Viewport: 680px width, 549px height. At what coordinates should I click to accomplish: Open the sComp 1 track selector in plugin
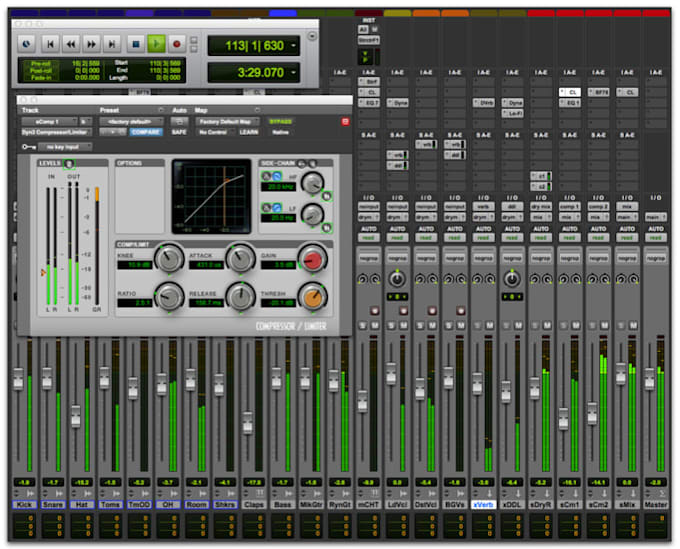click(x=49, y=121)
